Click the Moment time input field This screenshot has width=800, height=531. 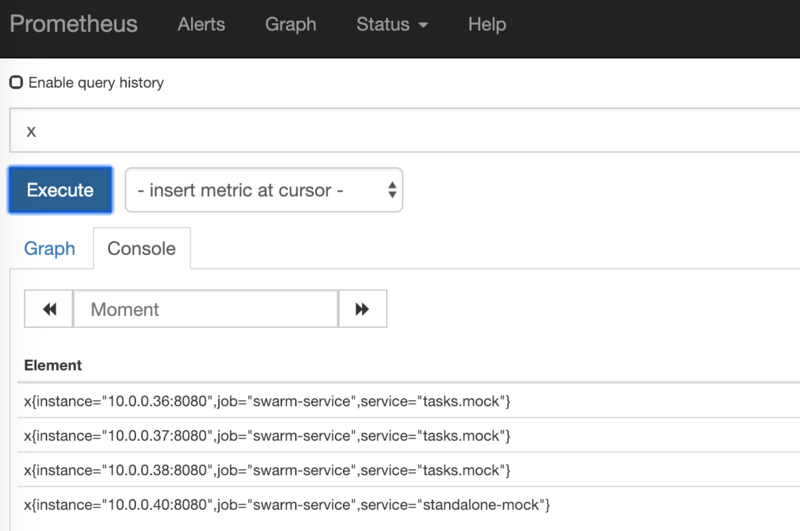click(206, 309)
